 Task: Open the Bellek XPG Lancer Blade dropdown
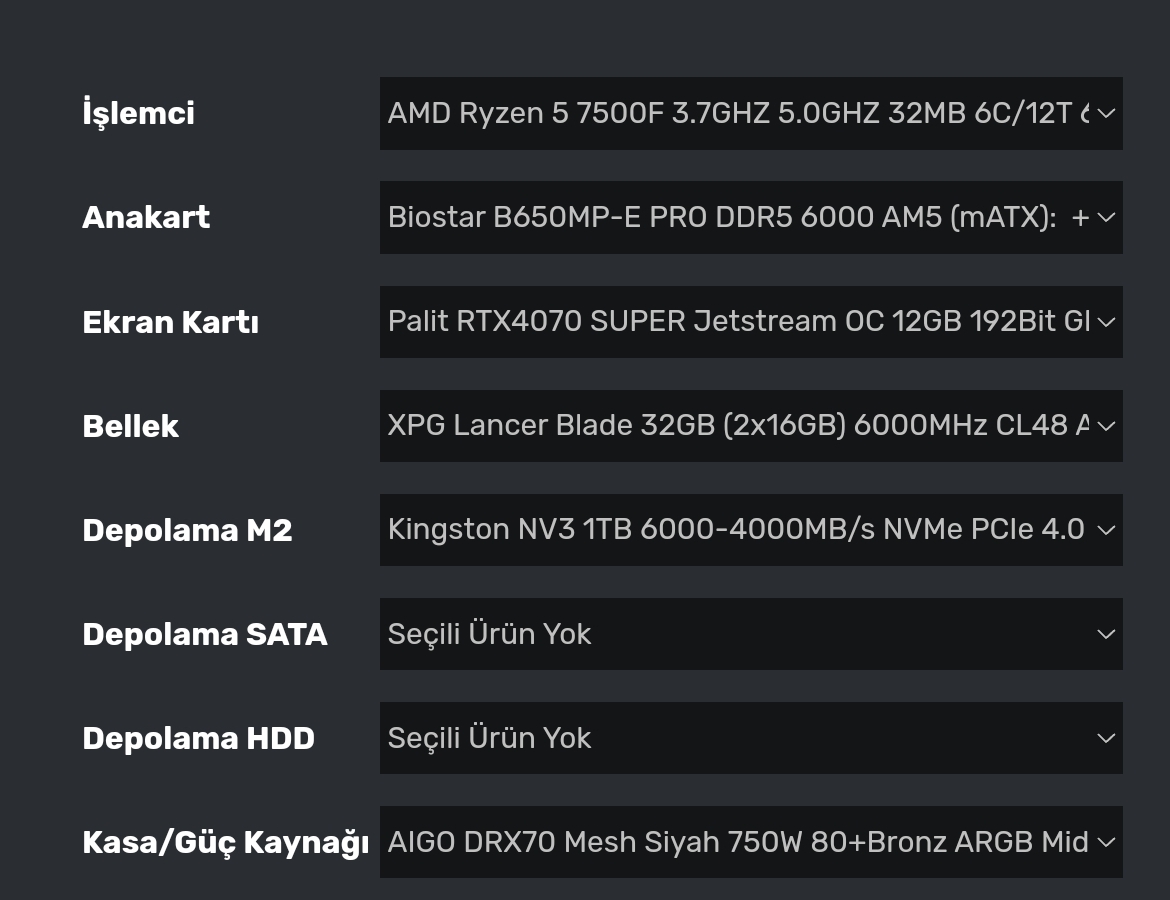[x=738, y=425]
